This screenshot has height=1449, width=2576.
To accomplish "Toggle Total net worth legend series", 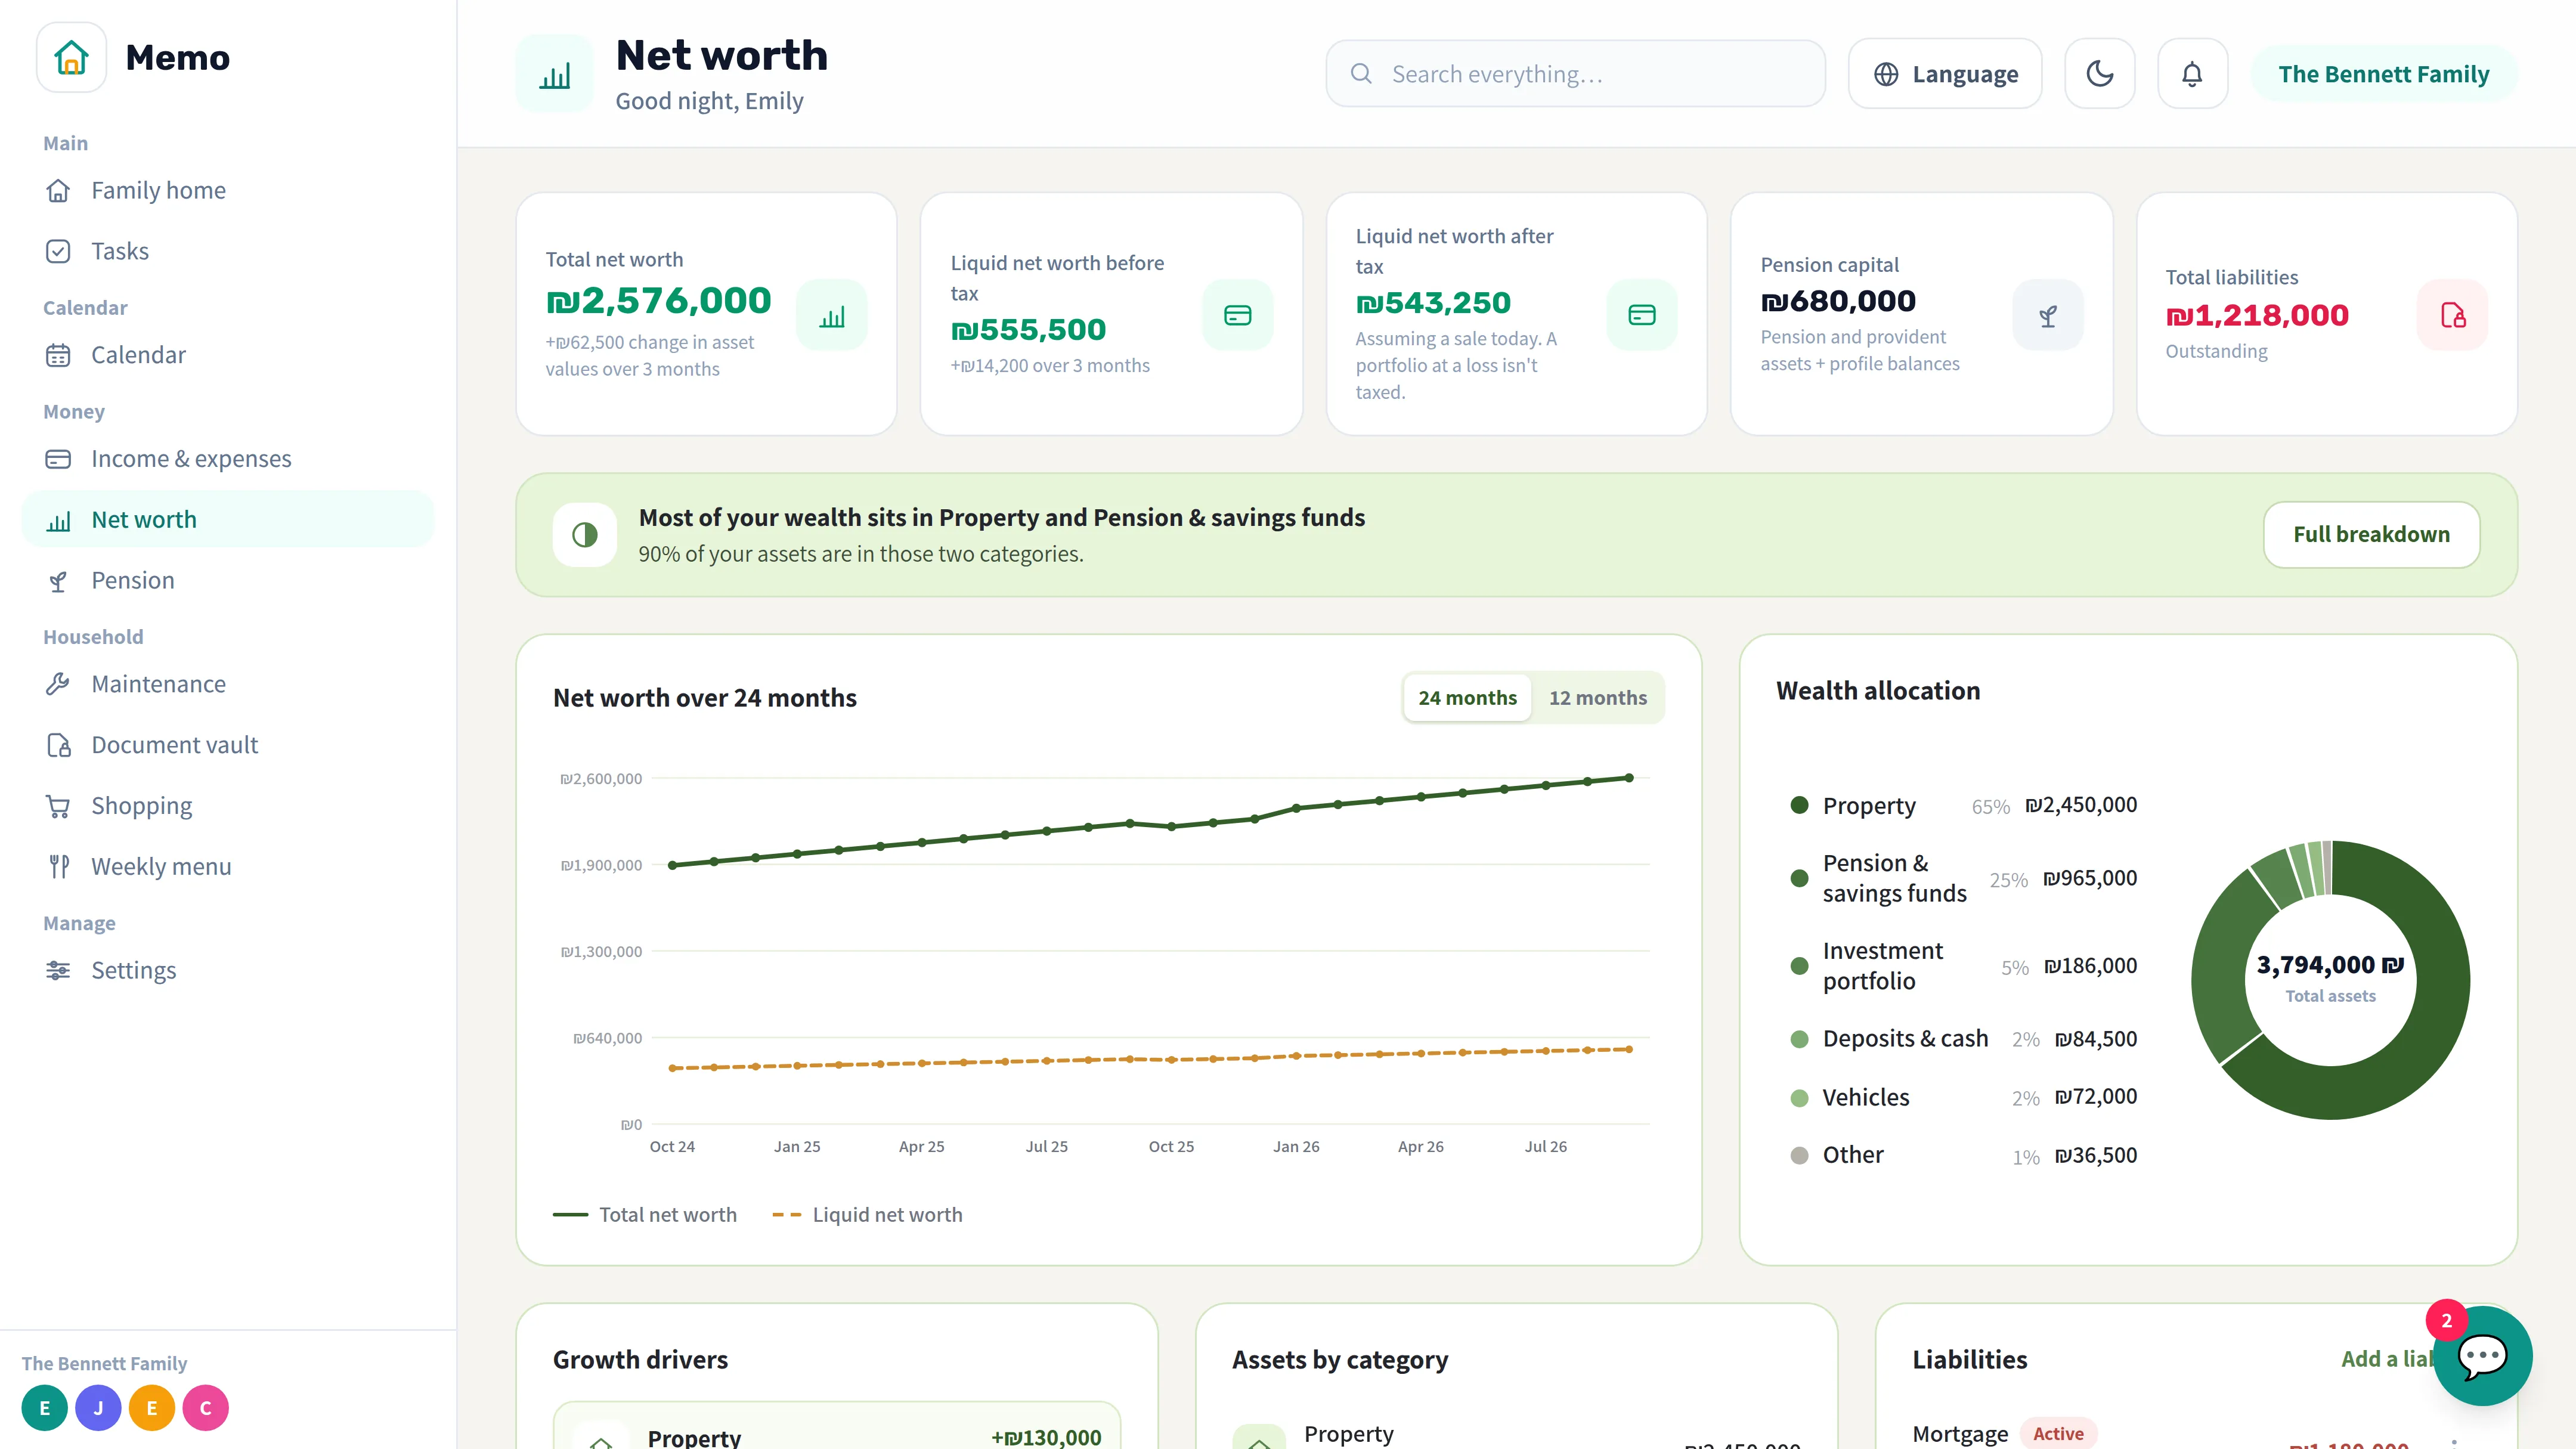I will point(645,1215).
